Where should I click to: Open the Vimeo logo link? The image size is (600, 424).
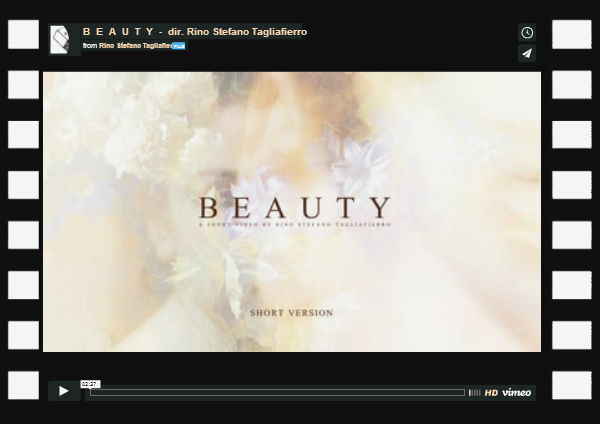click(x=517, y=393)
